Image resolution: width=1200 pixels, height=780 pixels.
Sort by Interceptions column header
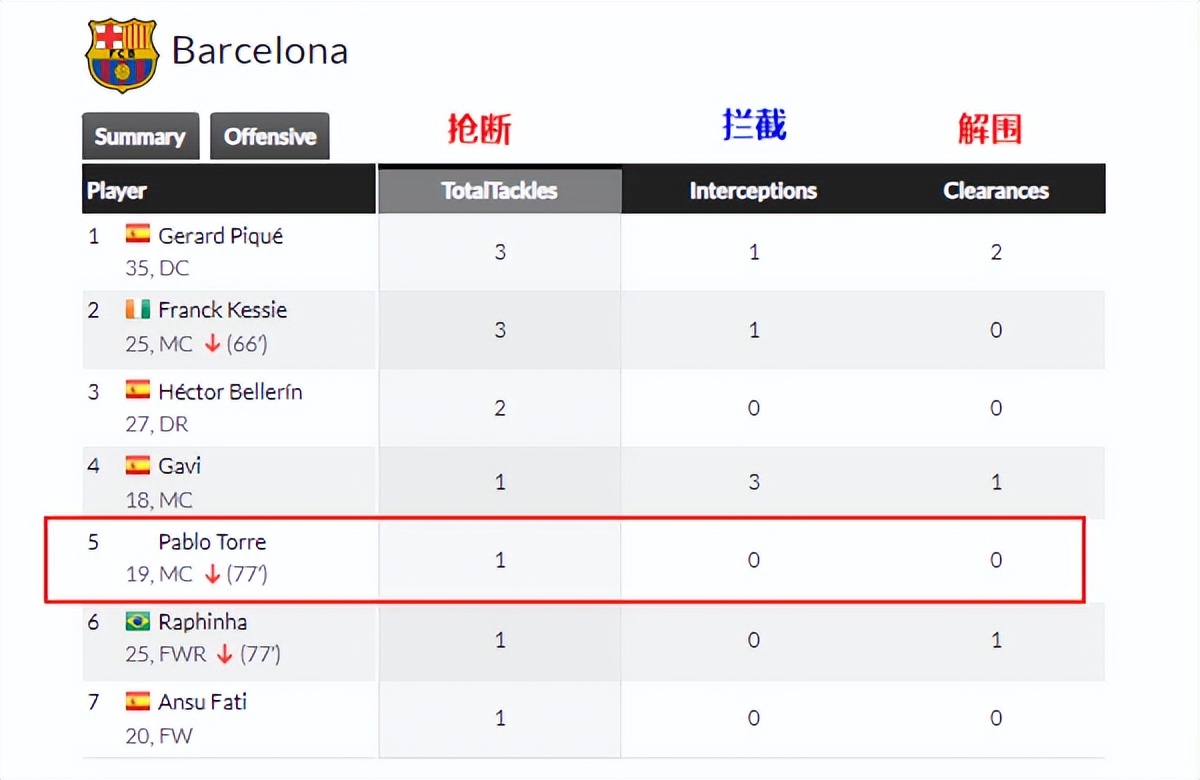click(x=753, y=190)
